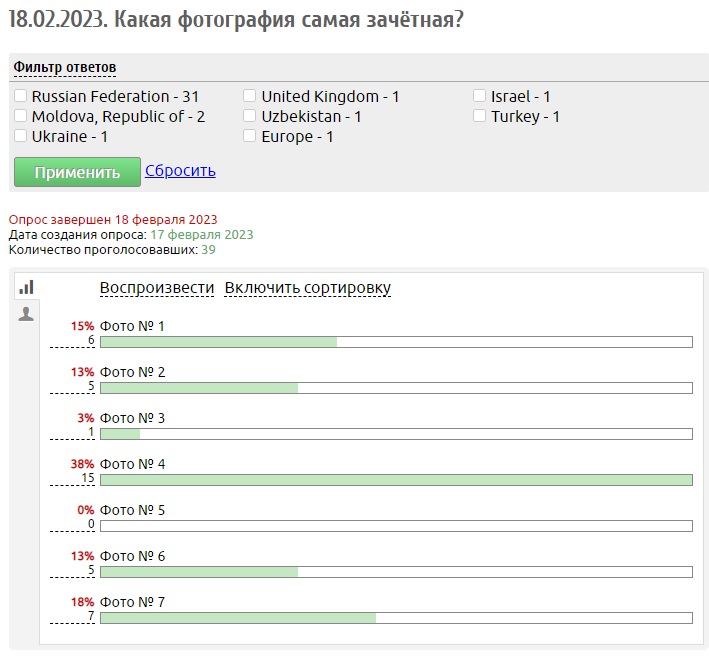Viewport: 709px width, 659px height.
Task: Click the Фото № 4 result bar
Action: point(396,480)
